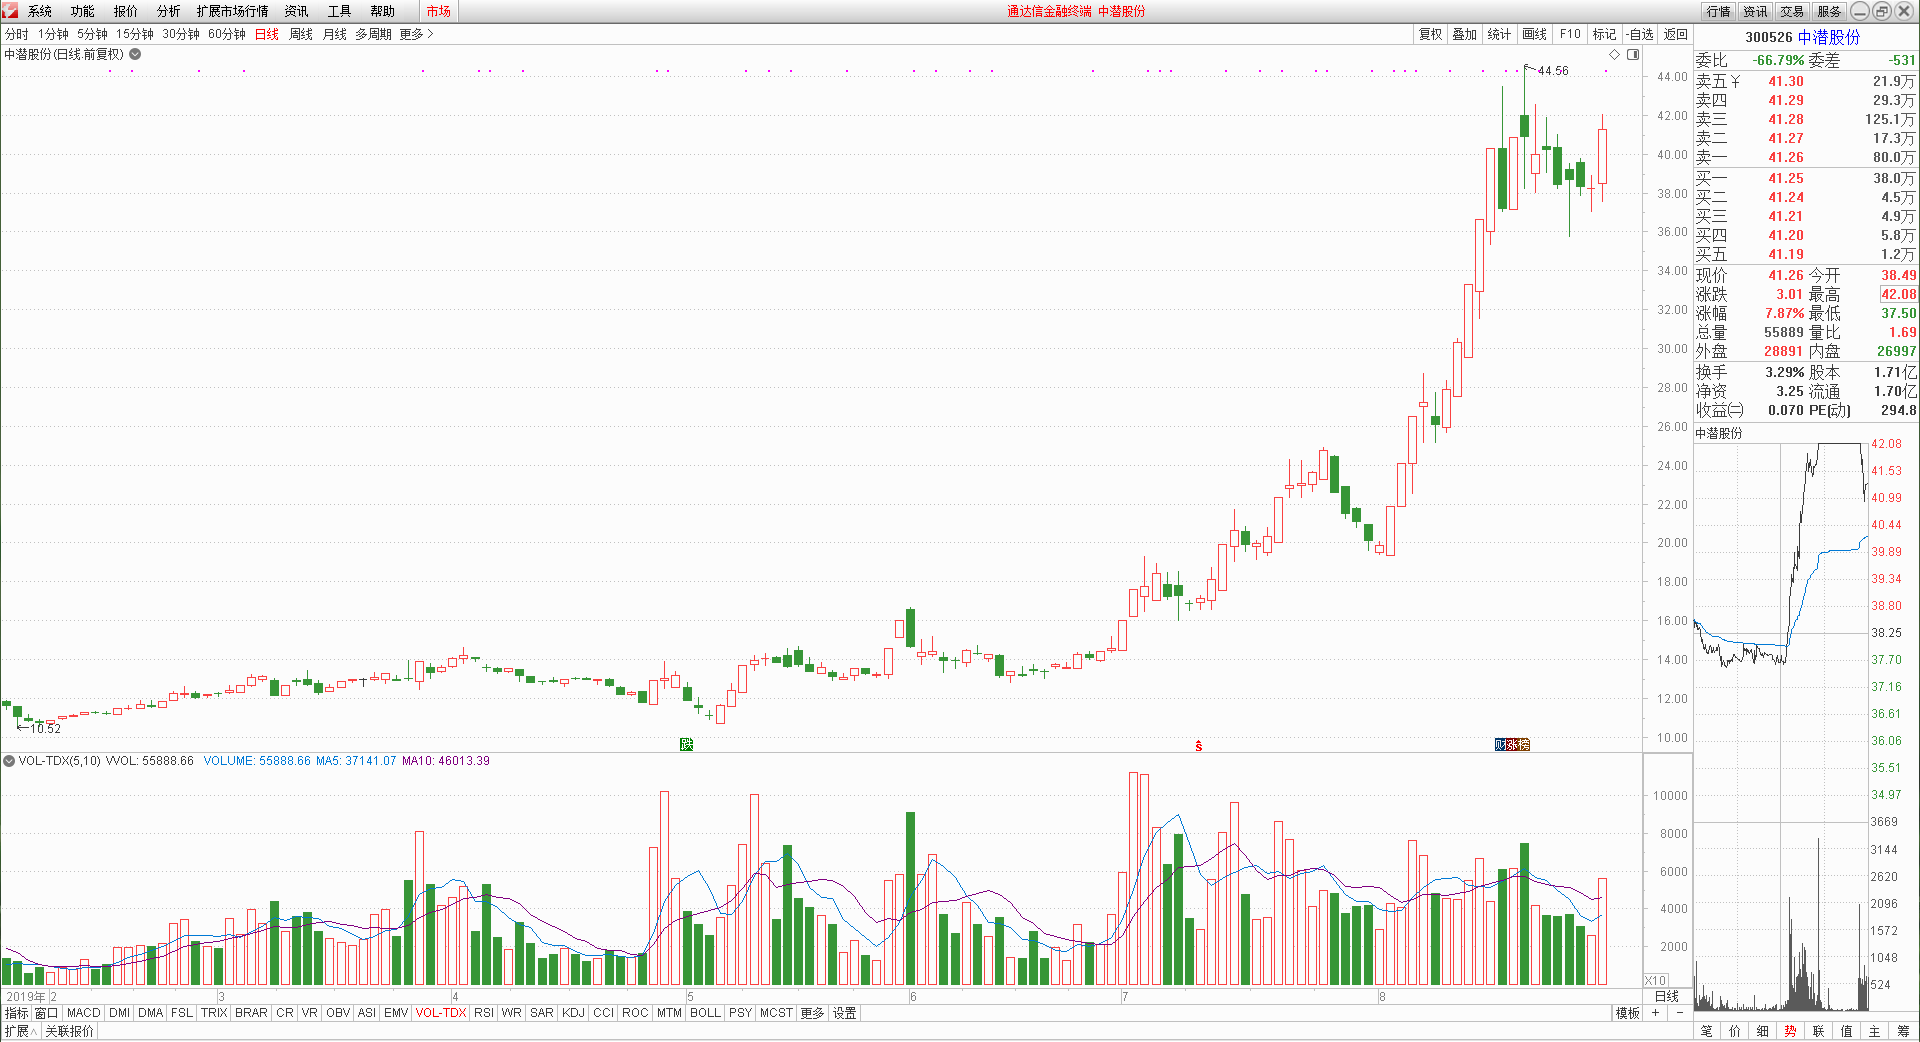Click the 复权 toolbar button
The height and width of the screenshot is (1042, 1920).
pyautogui.click(x=1431, y=34)
